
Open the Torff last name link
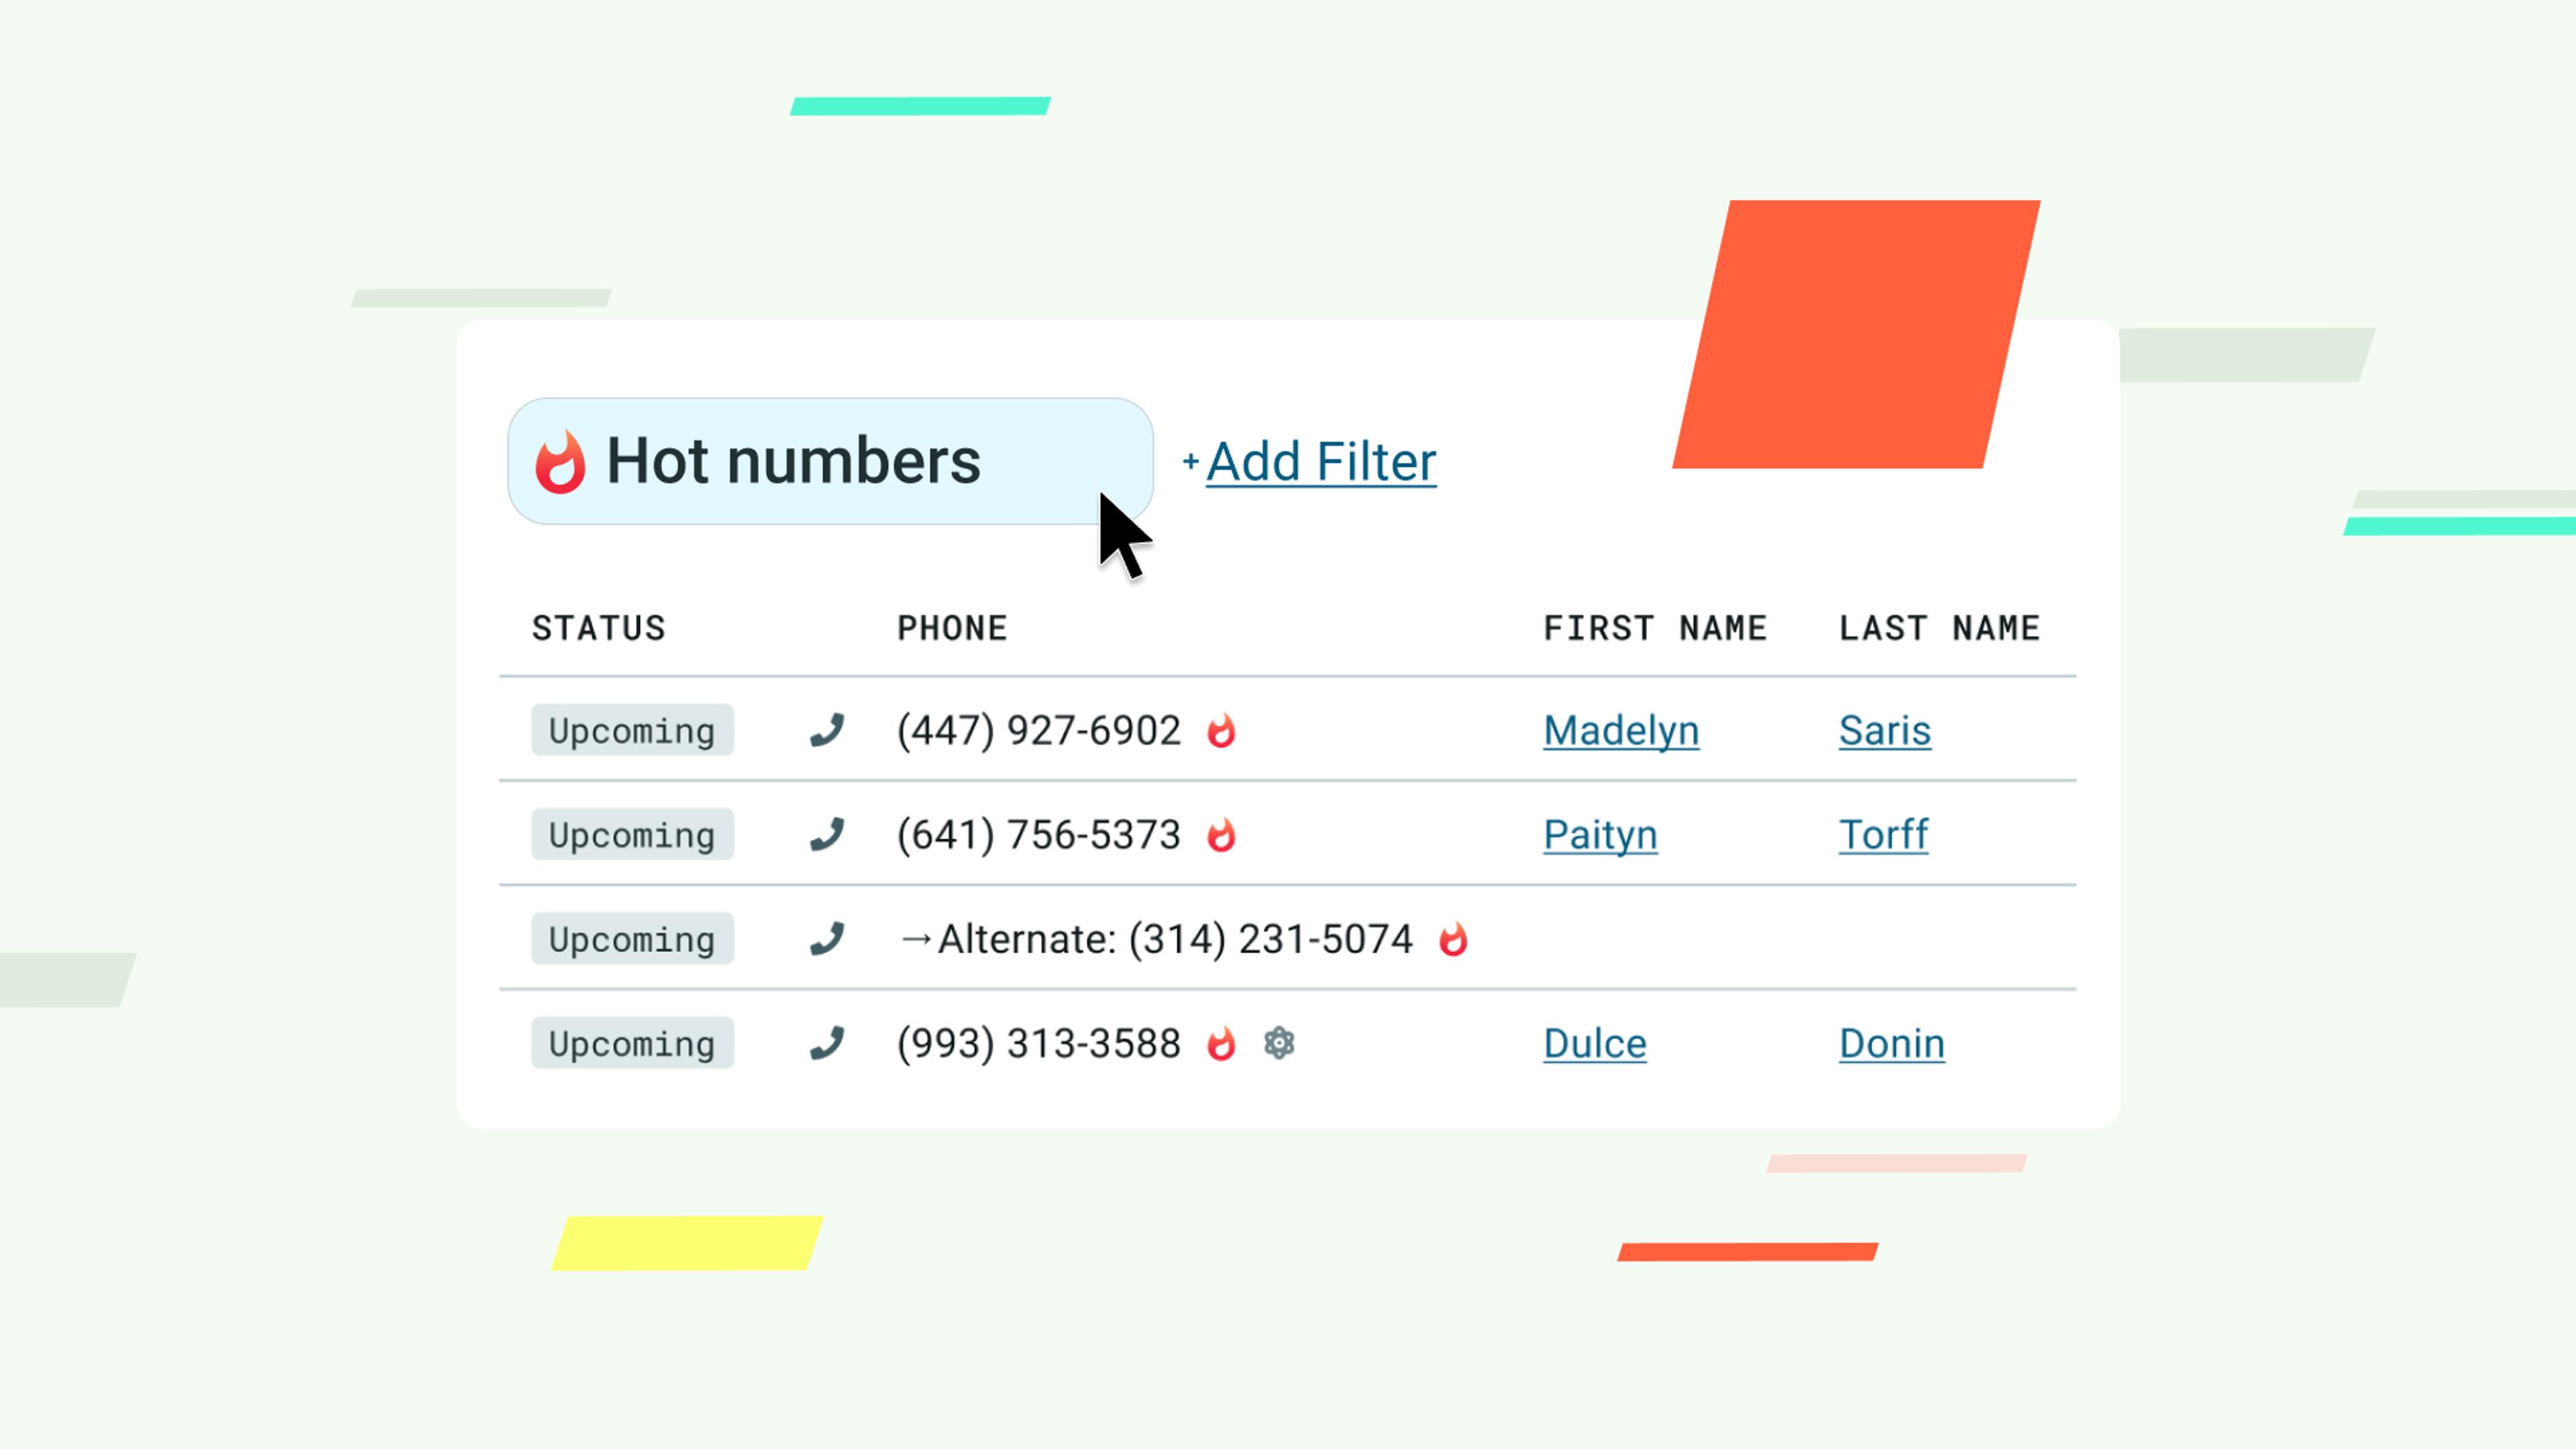1882,834
